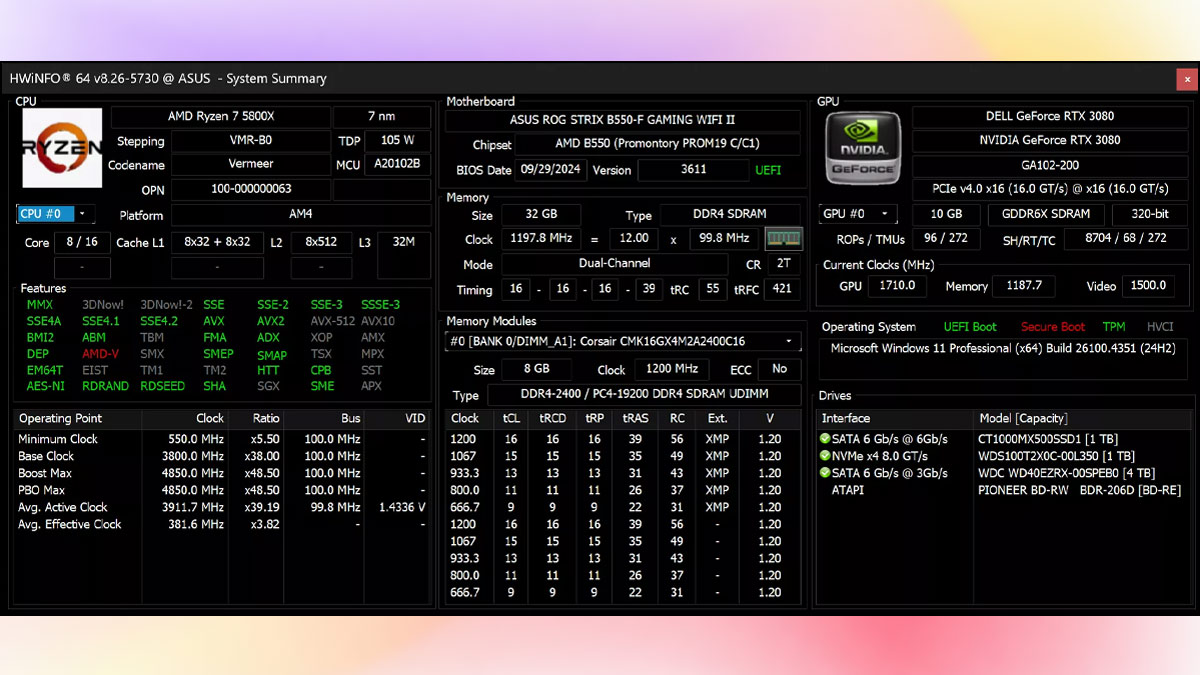Click the BIOS Date value 09/29/2024
1200x675 pixels.
pos(551,170)
